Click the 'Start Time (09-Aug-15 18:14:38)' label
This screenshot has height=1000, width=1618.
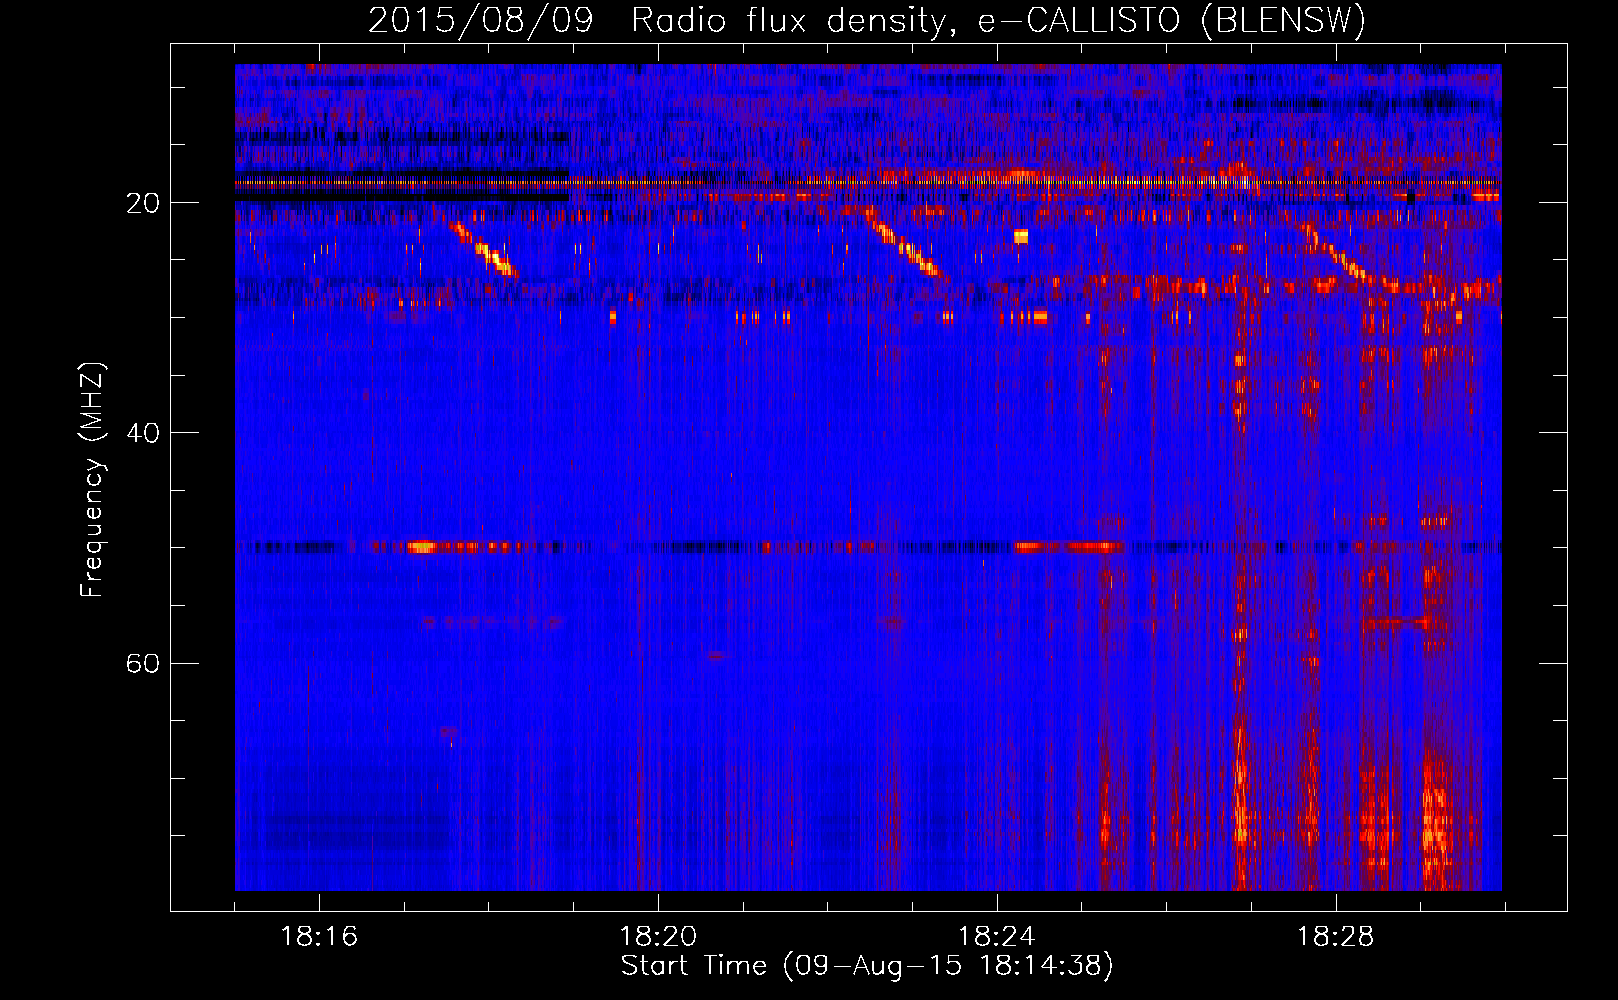867,966
